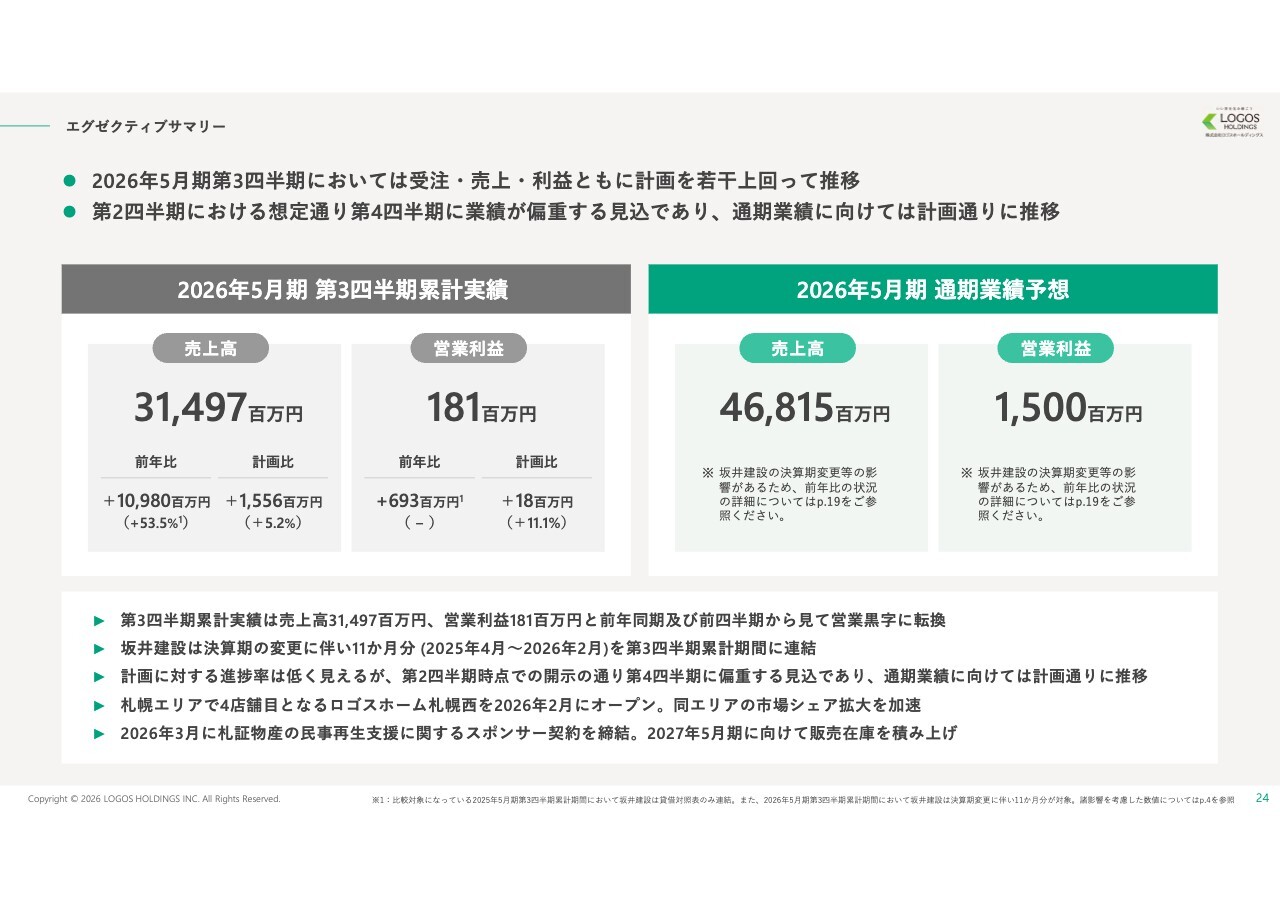Image resolution: width=1280 pixels, height=905 pixels.
Task: Click the green 売上高 pill label
Action: pos(797,348)
